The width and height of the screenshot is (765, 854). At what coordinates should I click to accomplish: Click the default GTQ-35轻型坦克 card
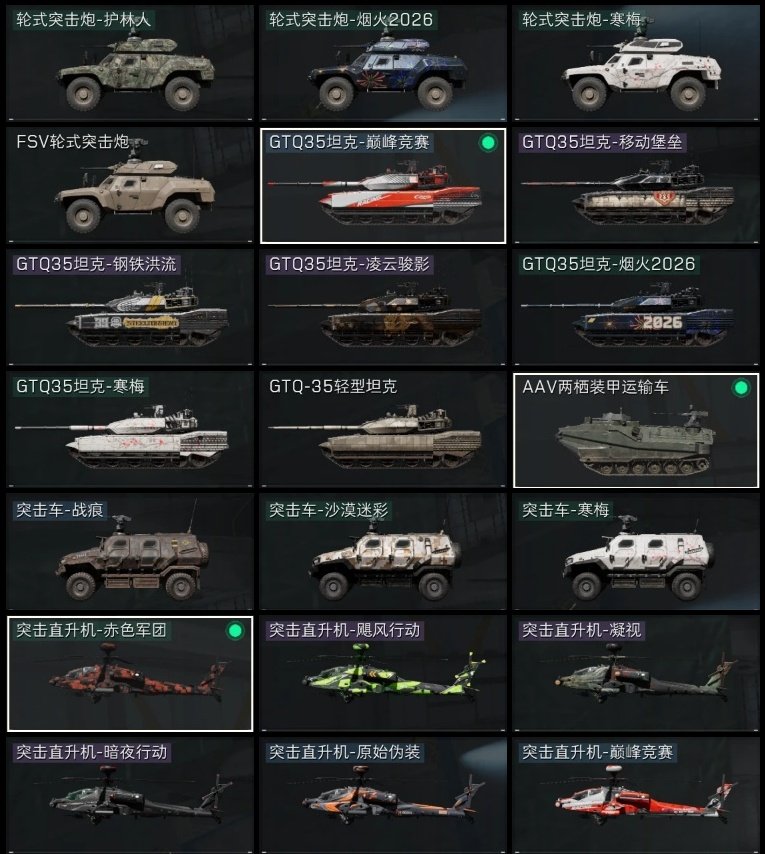point(383,430)
